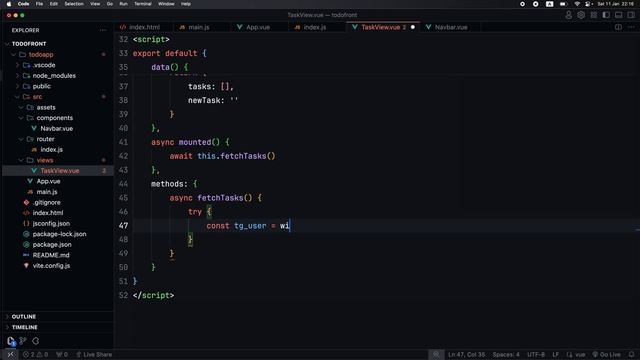
Task: Expand the node_modules folder
Action: [x=54, y=76]
